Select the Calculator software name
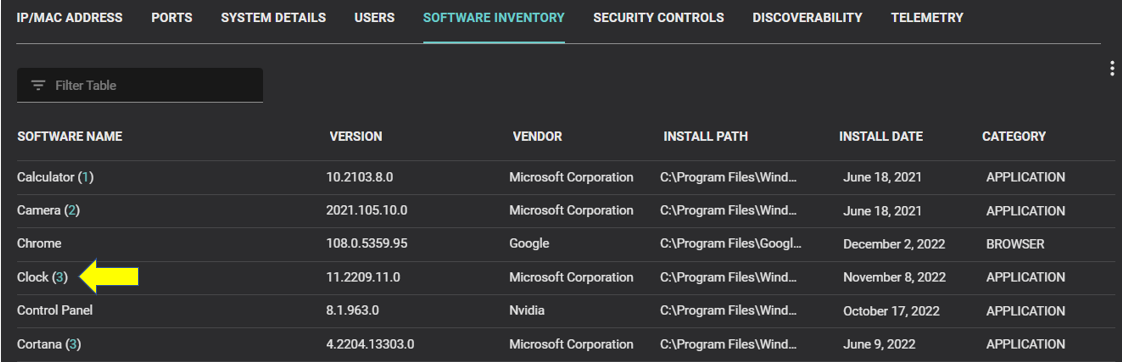 [x=45, y=177]
